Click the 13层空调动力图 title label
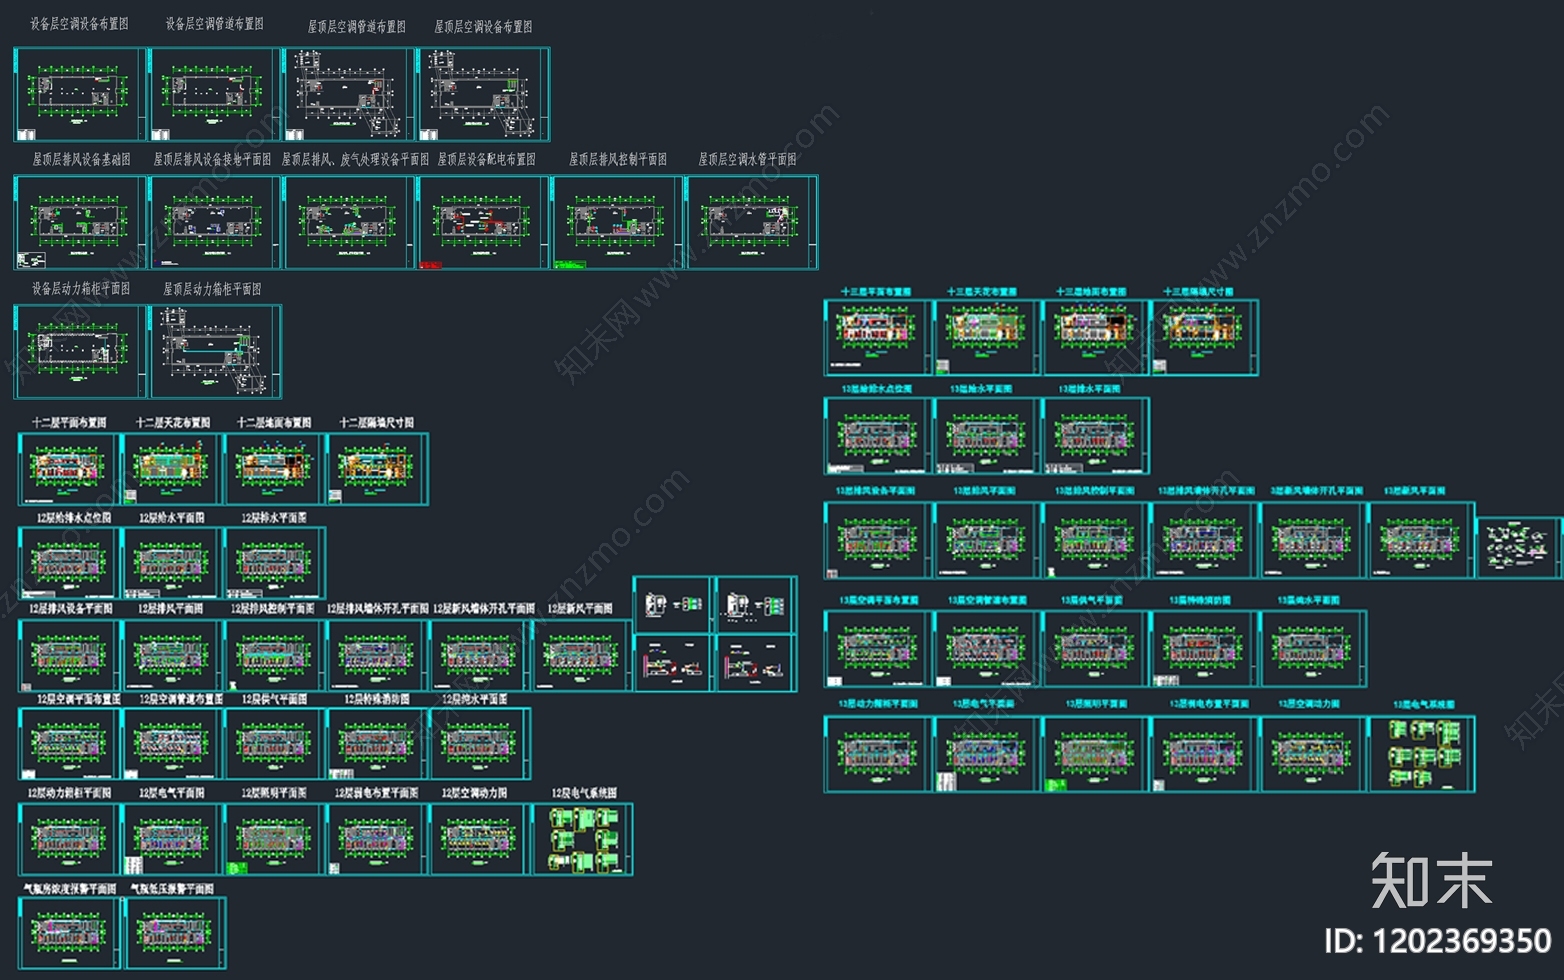The height and width of the screenshot is (980, 1564). [x=1309, y=704]
